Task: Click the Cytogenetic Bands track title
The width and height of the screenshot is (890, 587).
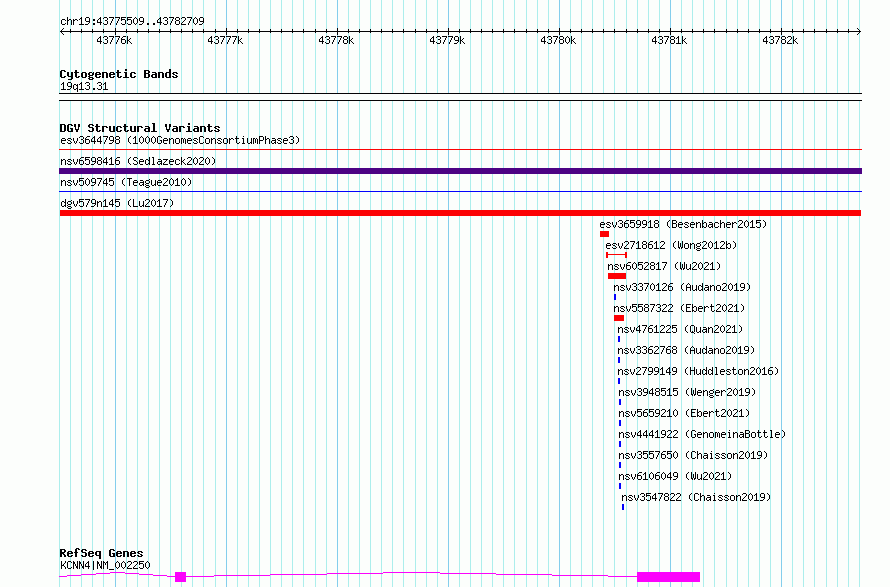Action: pyautogui.click(x=119, y=74)
